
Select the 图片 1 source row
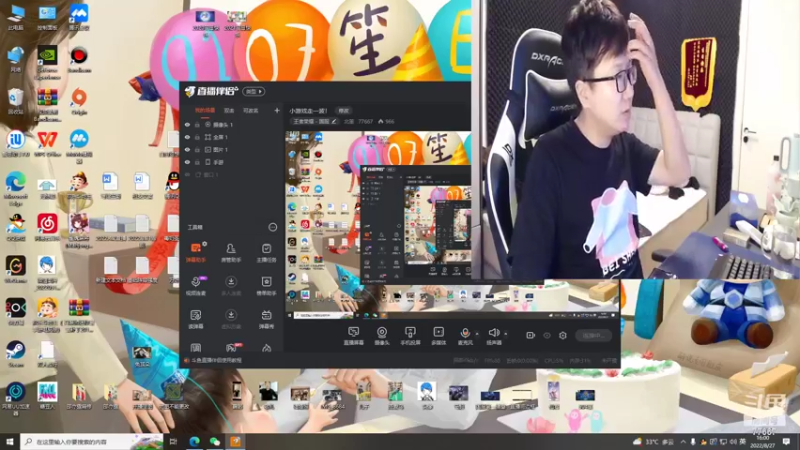(x=232, y=149)
